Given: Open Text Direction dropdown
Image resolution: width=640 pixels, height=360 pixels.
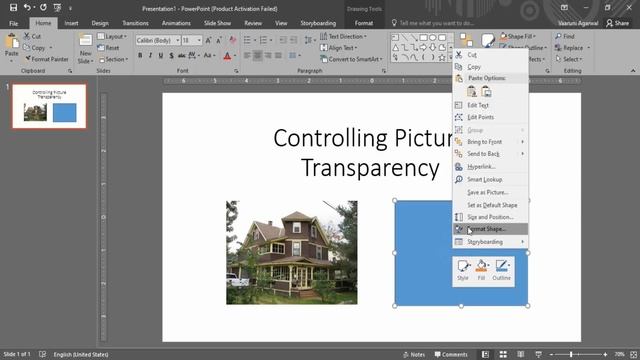Looking at the screenshot, I should (343, 36).
